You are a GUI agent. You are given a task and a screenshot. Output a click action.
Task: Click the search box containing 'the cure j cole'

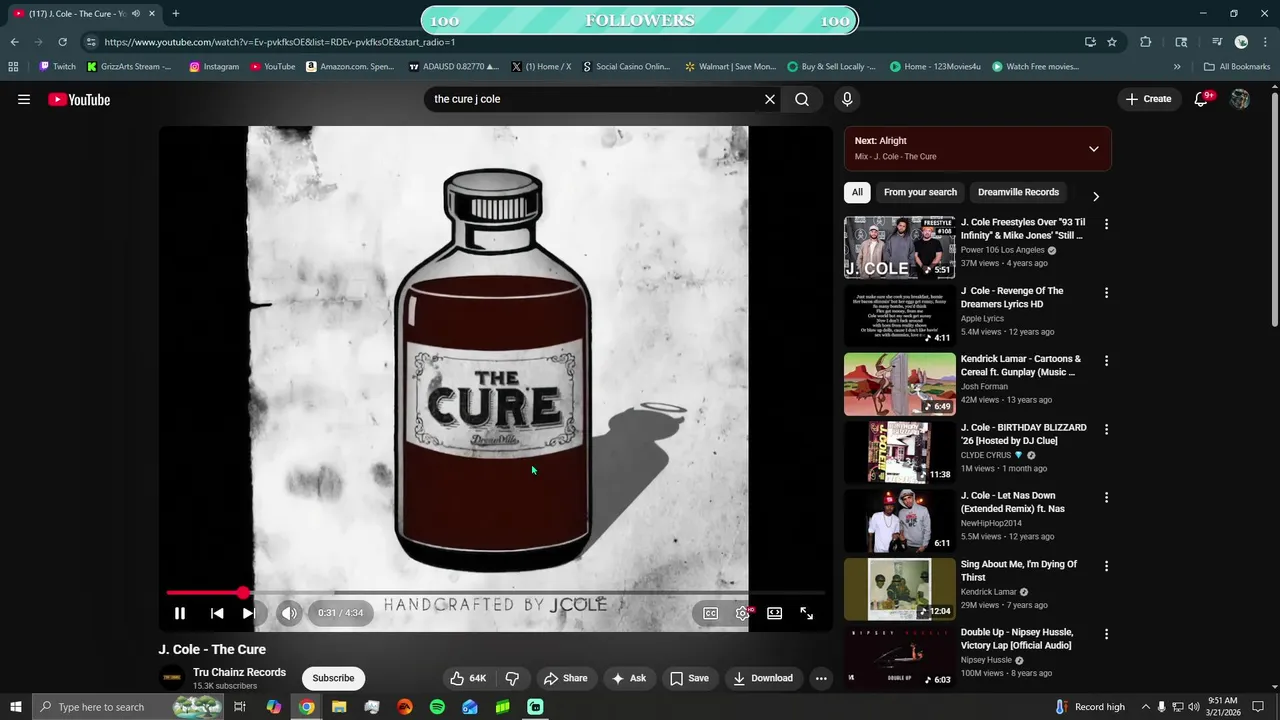point(596,99)
